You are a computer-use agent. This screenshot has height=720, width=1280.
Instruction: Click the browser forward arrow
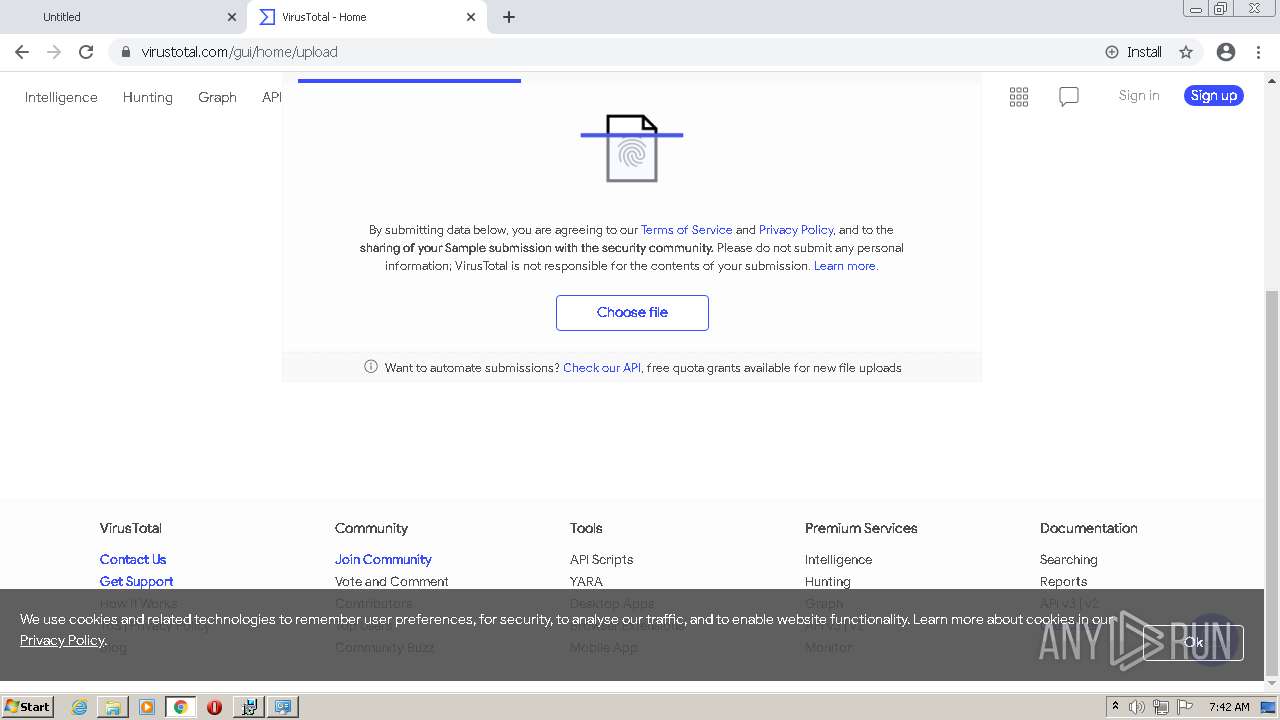point(54,52)
